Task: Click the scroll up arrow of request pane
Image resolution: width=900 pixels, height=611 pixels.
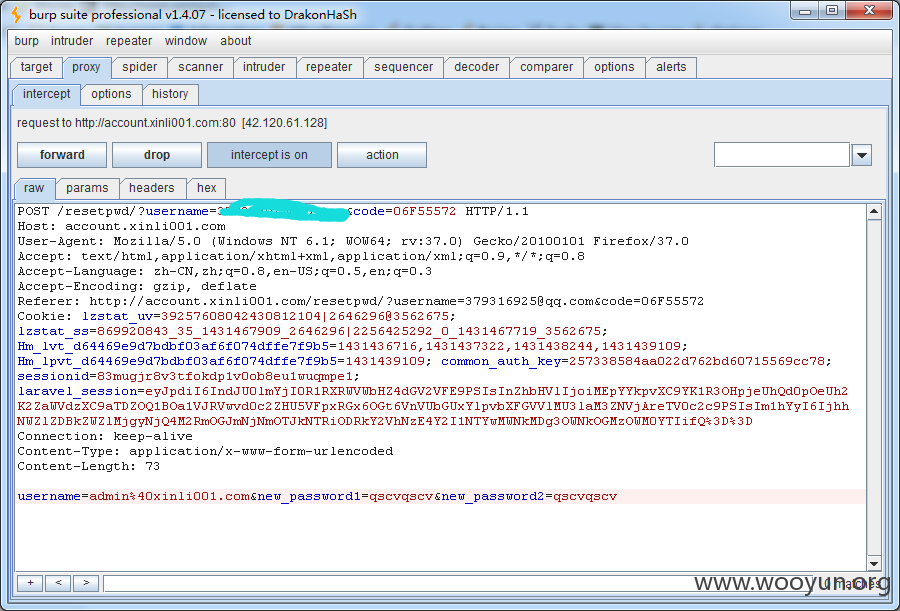Action: pyautogui.click(x=874, y=212)
